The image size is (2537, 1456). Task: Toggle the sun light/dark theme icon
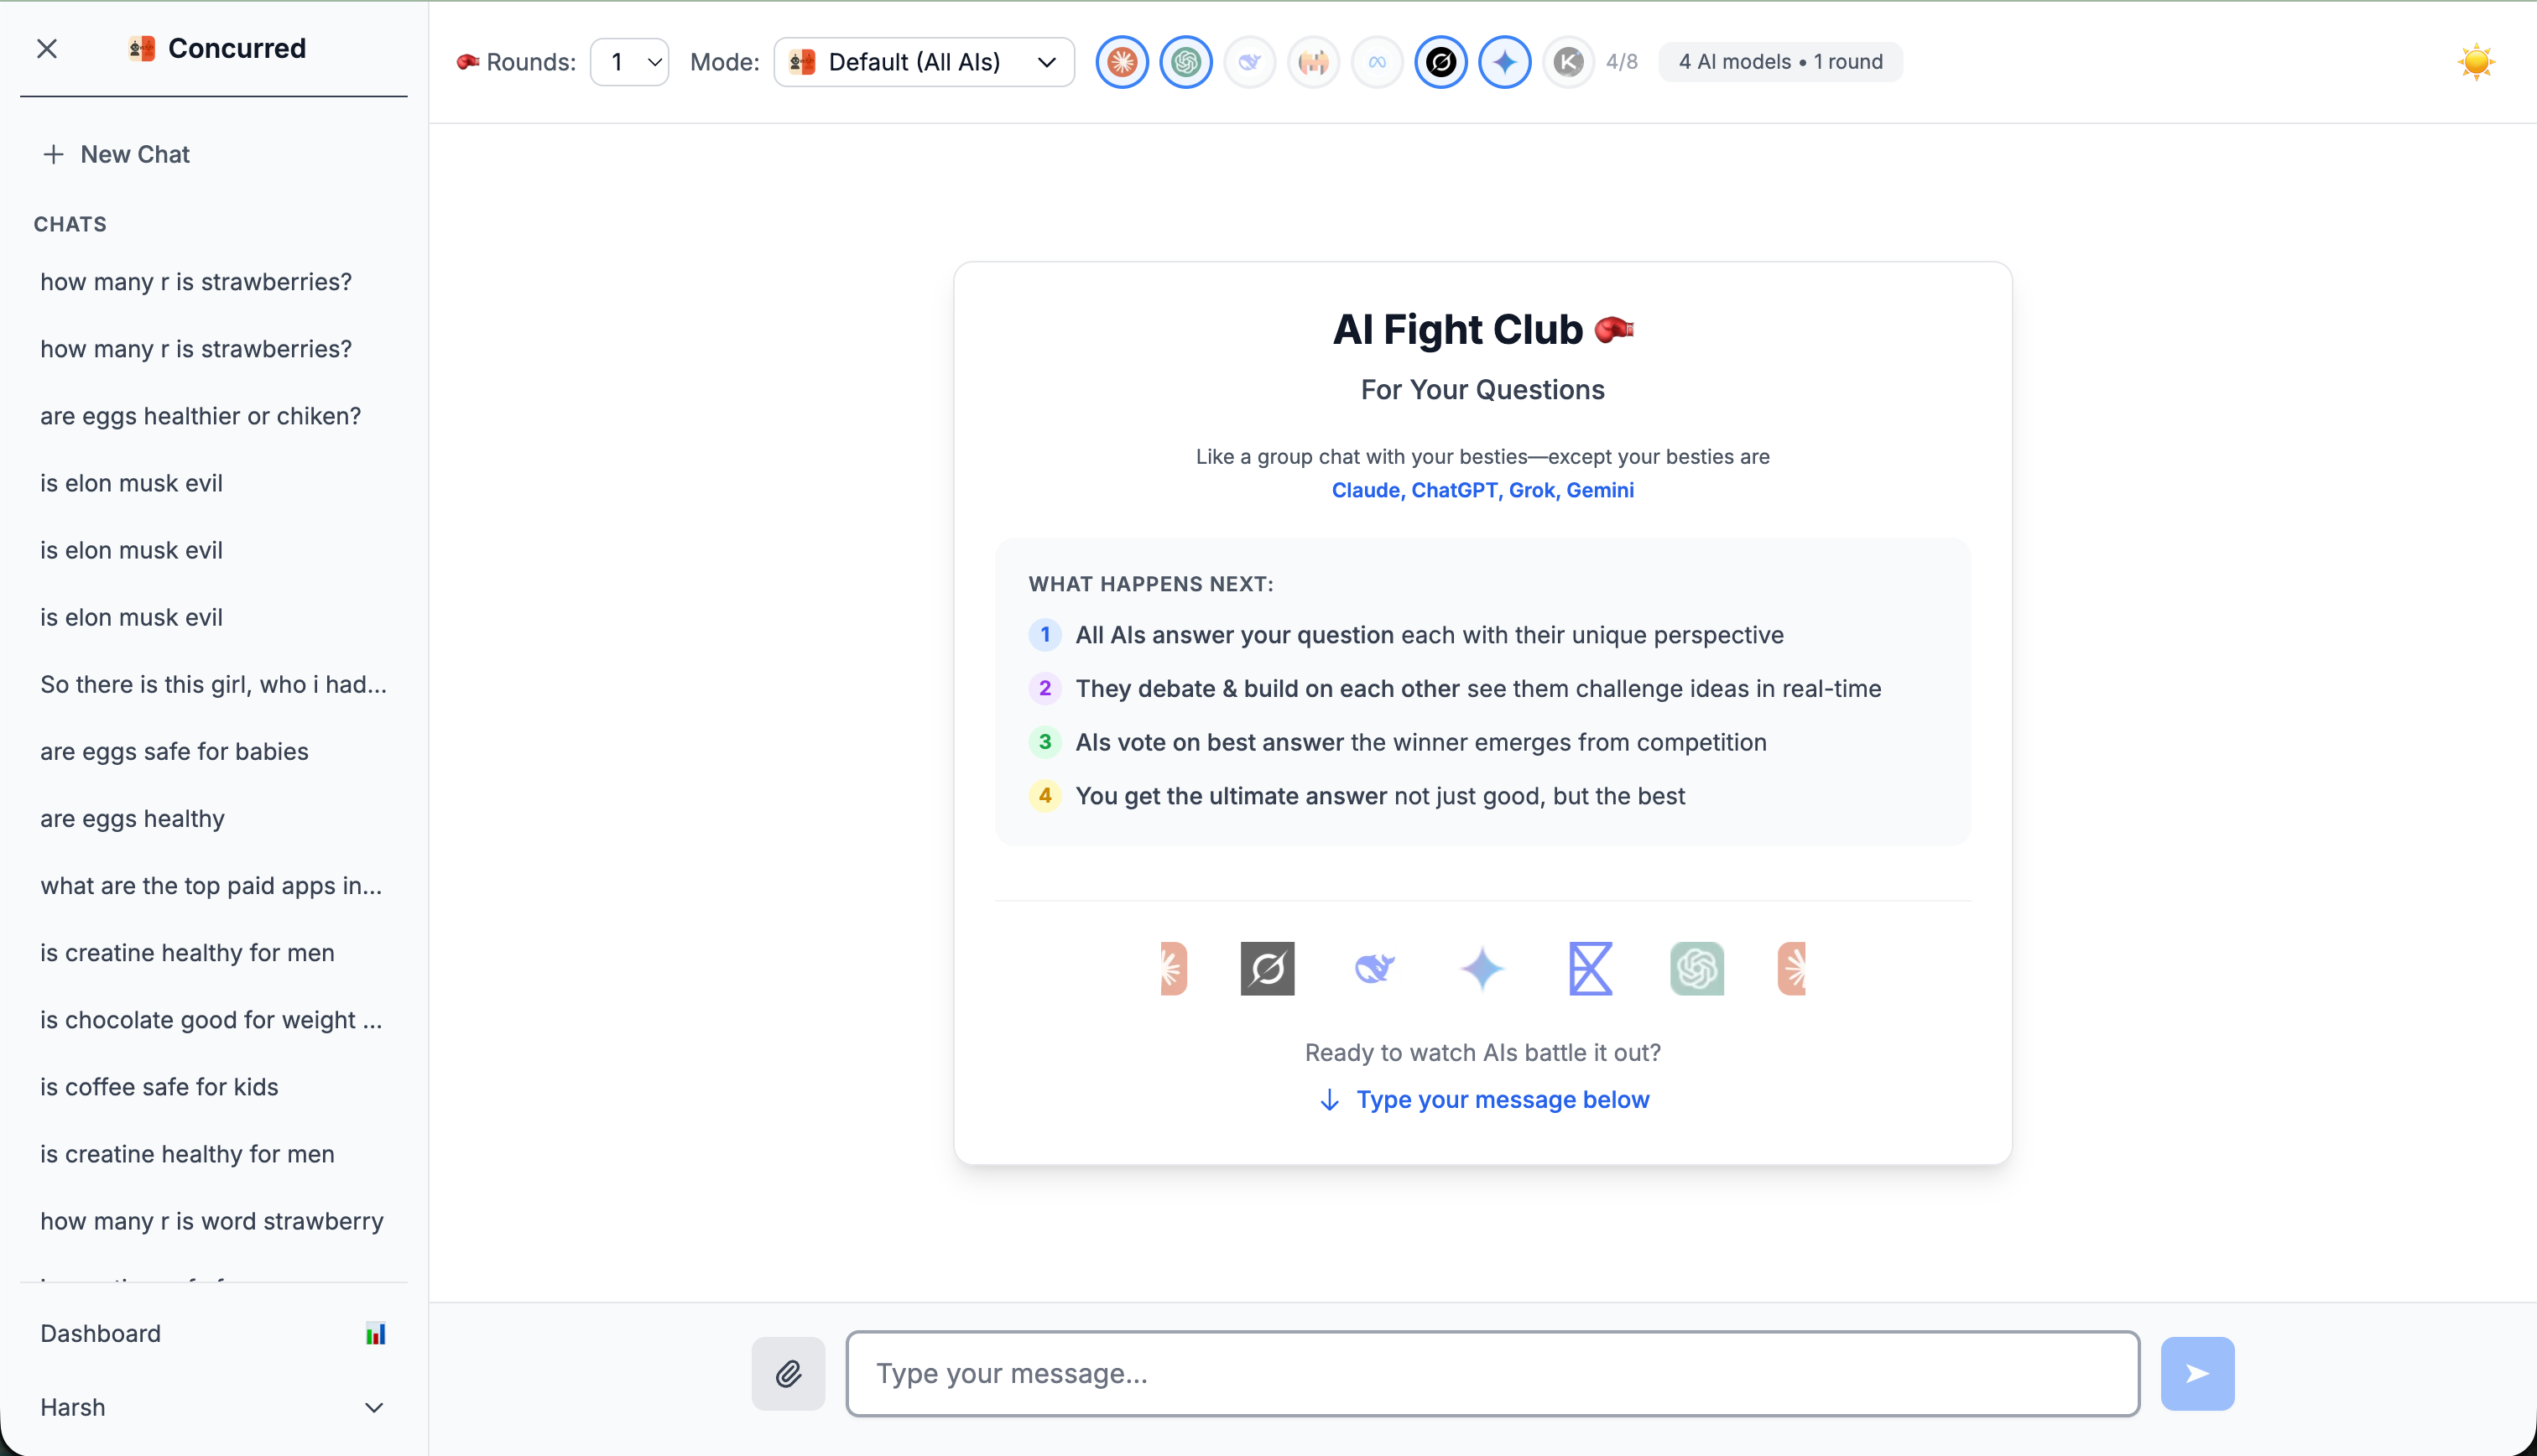(2475, 62)
